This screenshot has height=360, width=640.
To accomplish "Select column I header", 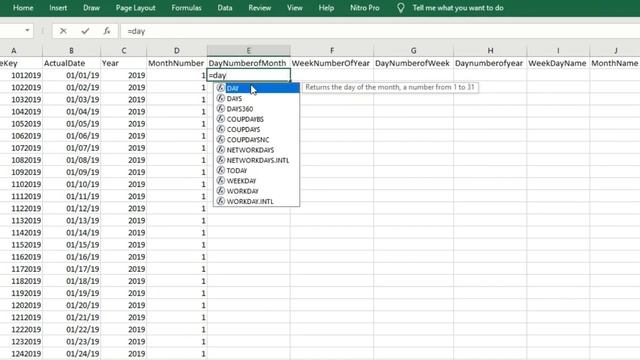I will pyautogui.click(x=558, y=51).
